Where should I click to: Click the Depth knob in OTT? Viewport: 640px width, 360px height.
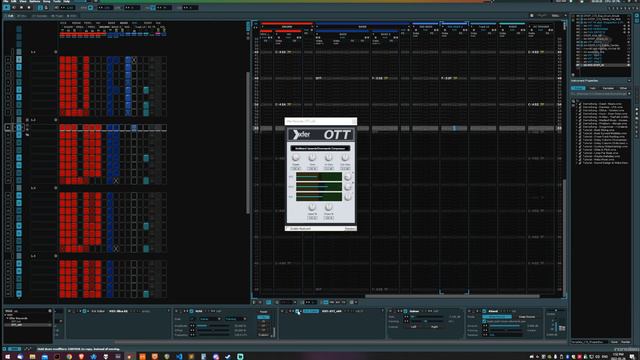click(x=296, y=158)
